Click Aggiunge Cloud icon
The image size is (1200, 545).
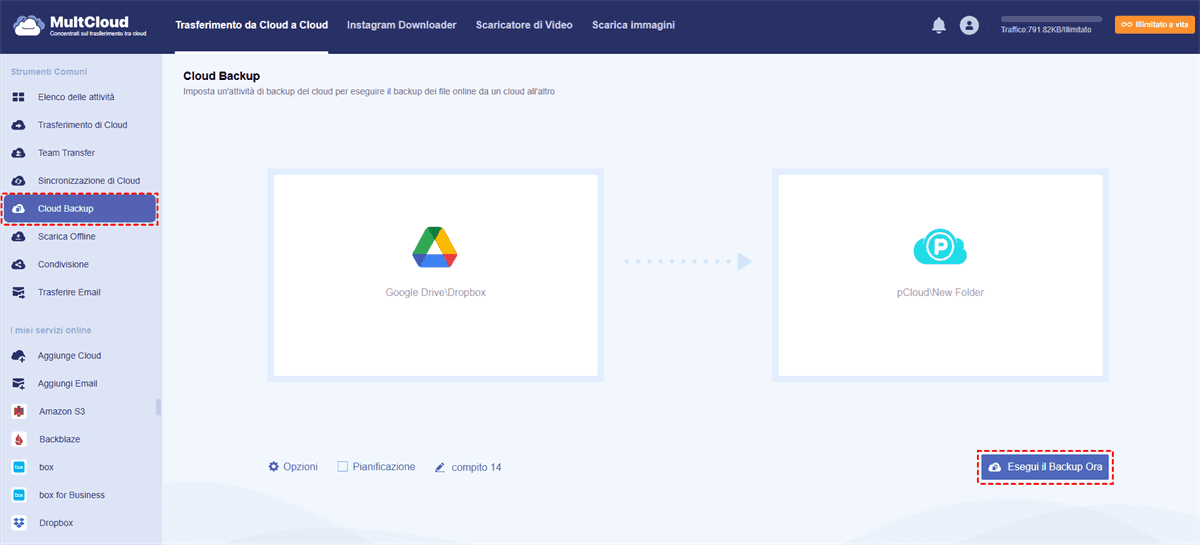point(18,356)
